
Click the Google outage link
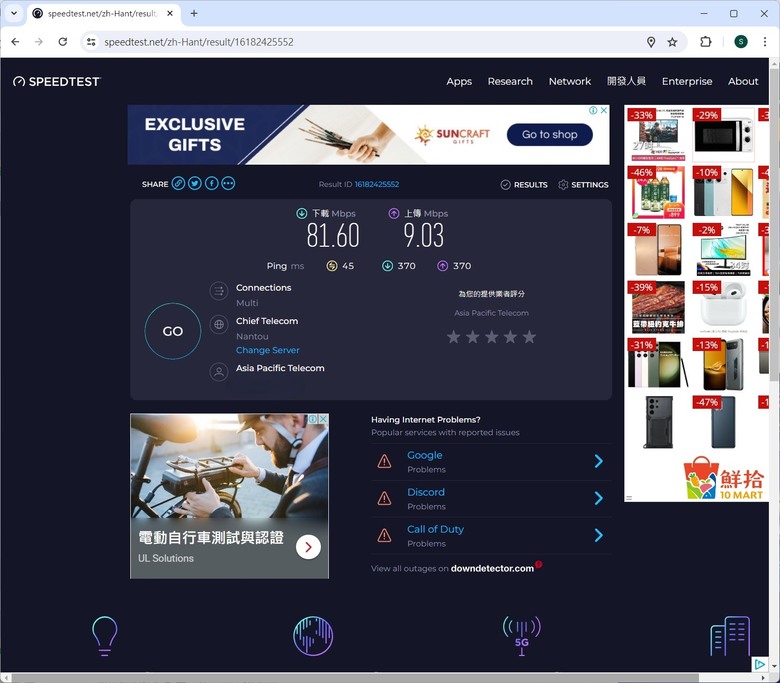coord(424,455)
